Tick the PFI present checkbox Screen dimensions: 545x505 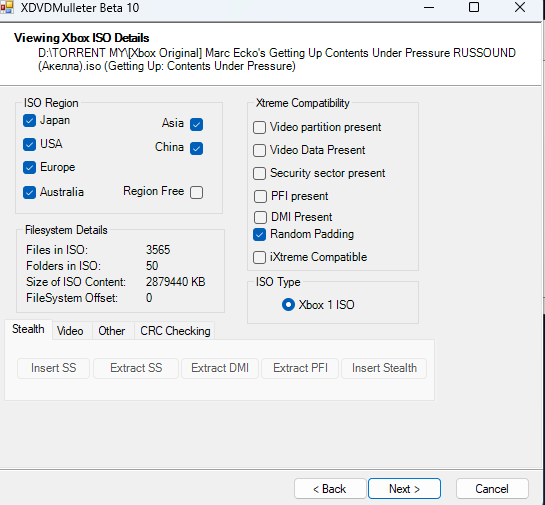260,196
